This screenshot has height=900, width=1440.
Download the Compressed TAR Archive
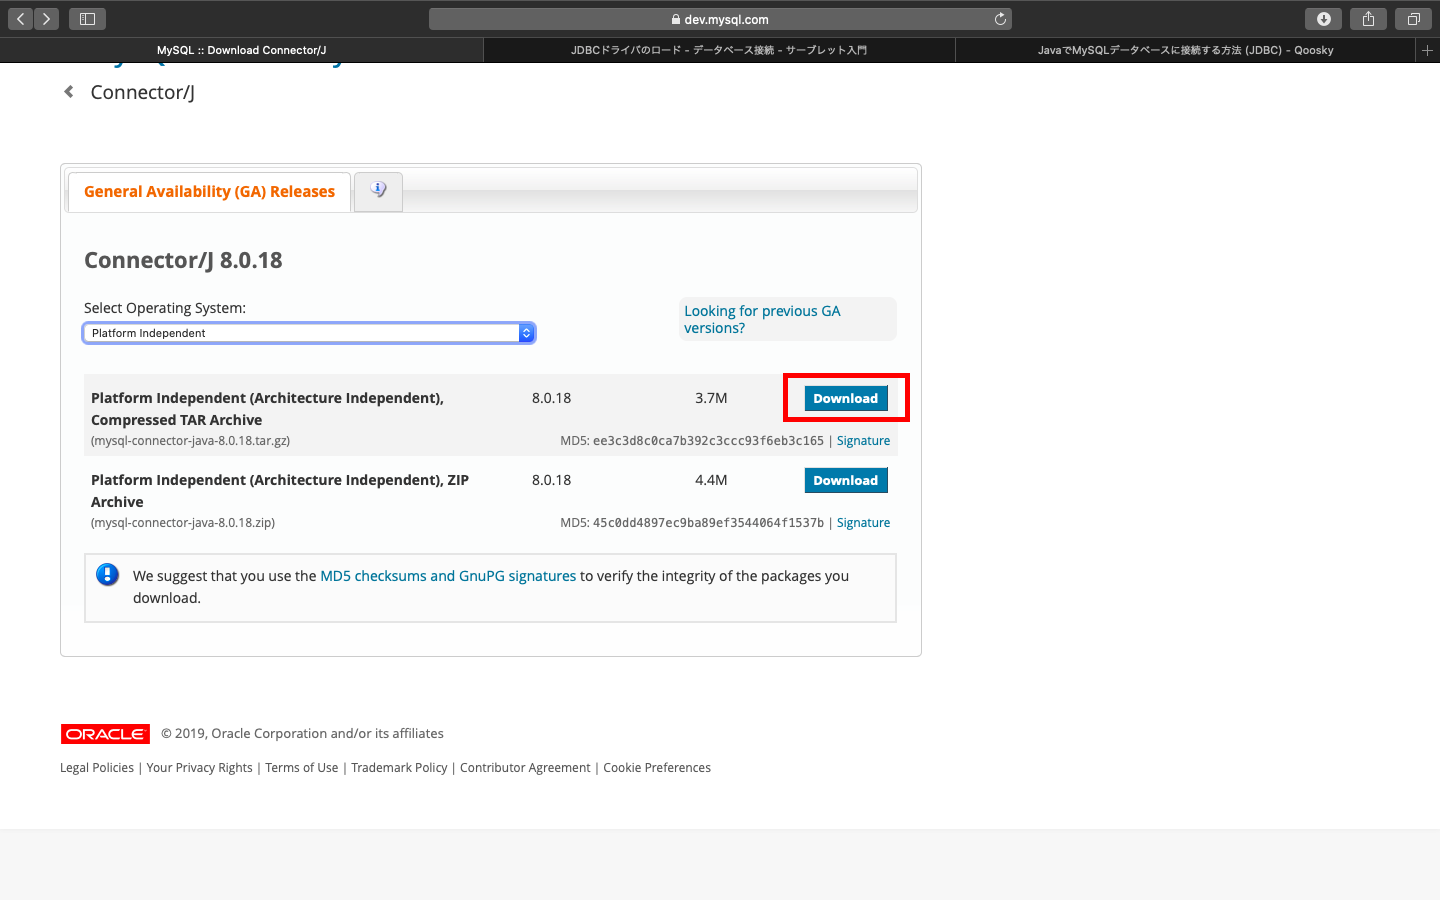(x=846, y=398)
